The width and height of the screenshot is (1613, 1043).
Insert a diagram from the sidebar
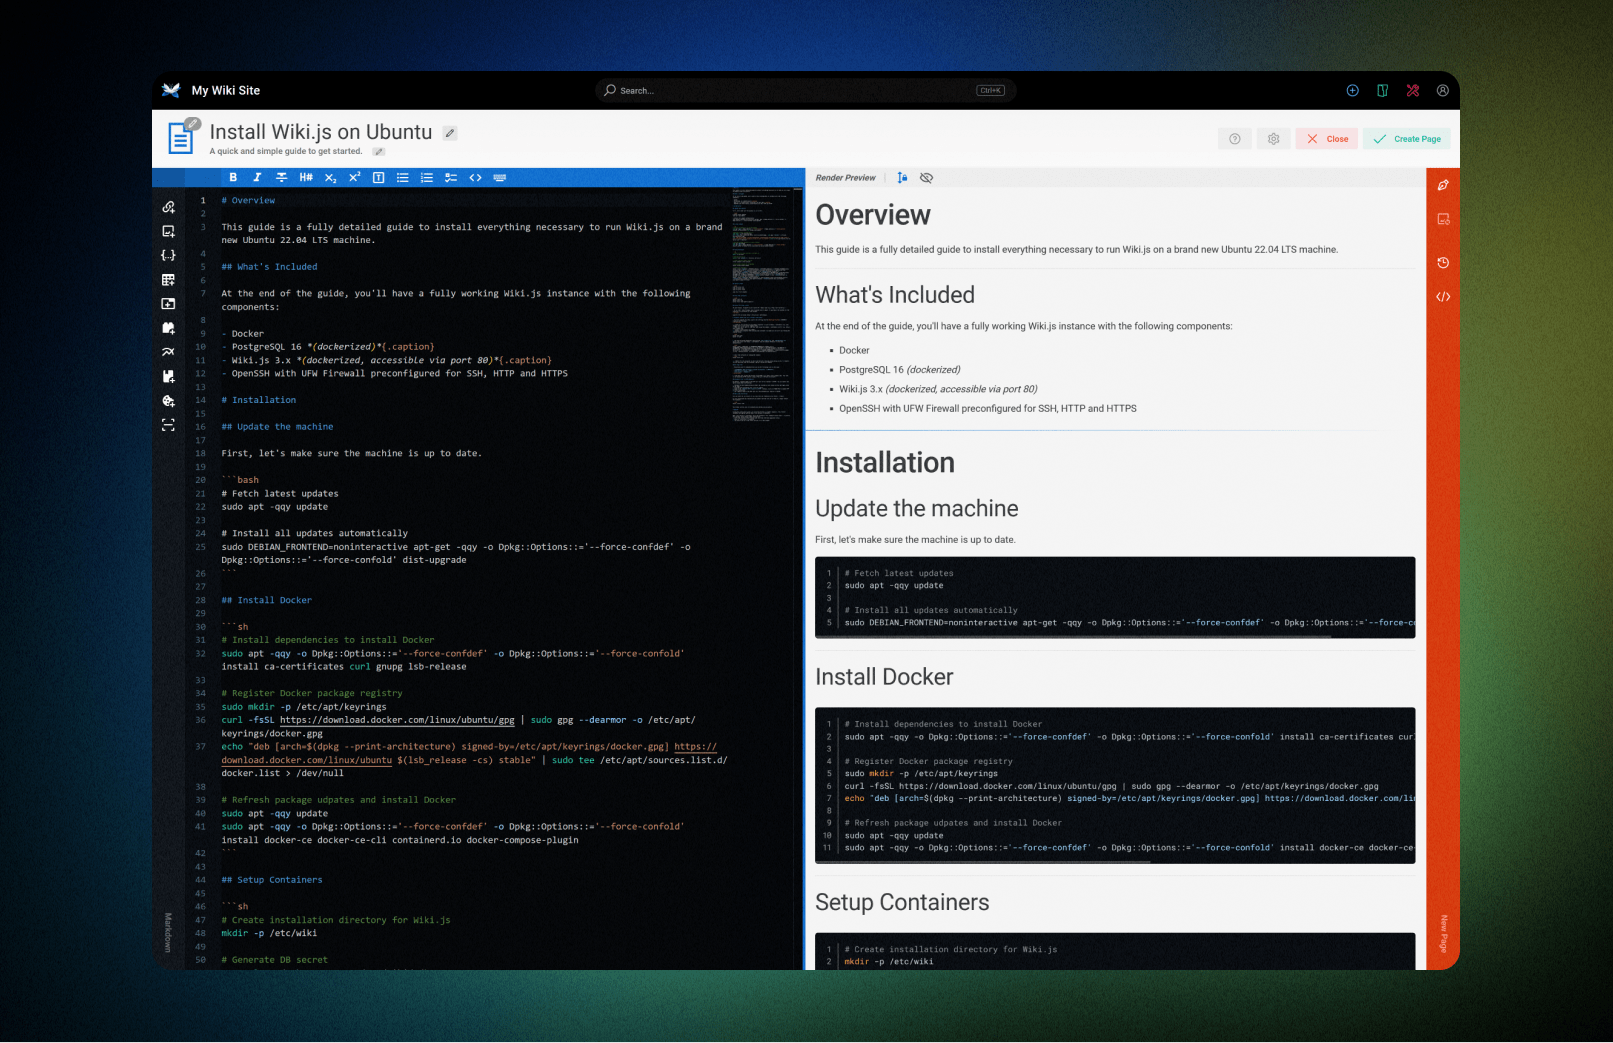click(x=168, y=352)
